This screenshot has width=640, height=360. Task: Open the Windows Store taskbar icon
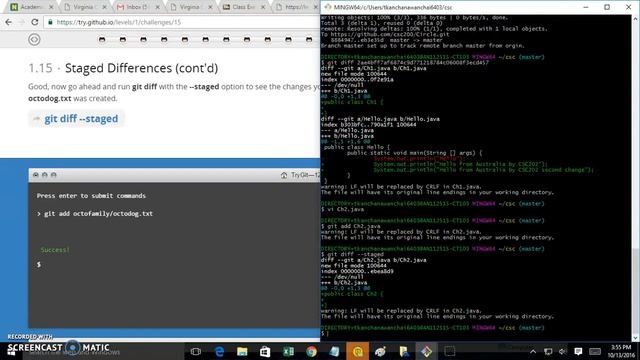265,351
